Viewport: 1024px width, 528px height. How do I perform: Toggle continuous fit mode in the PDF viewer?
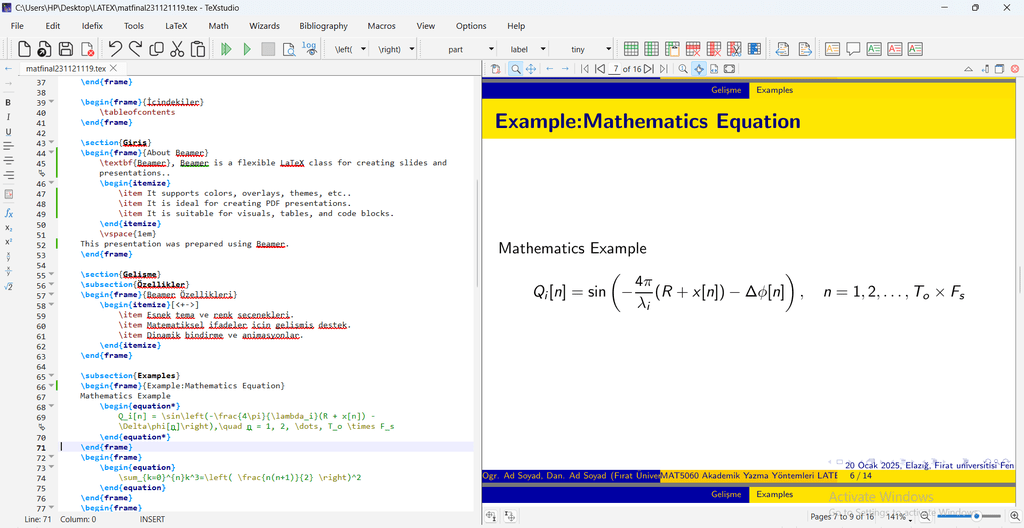(699, 69)
